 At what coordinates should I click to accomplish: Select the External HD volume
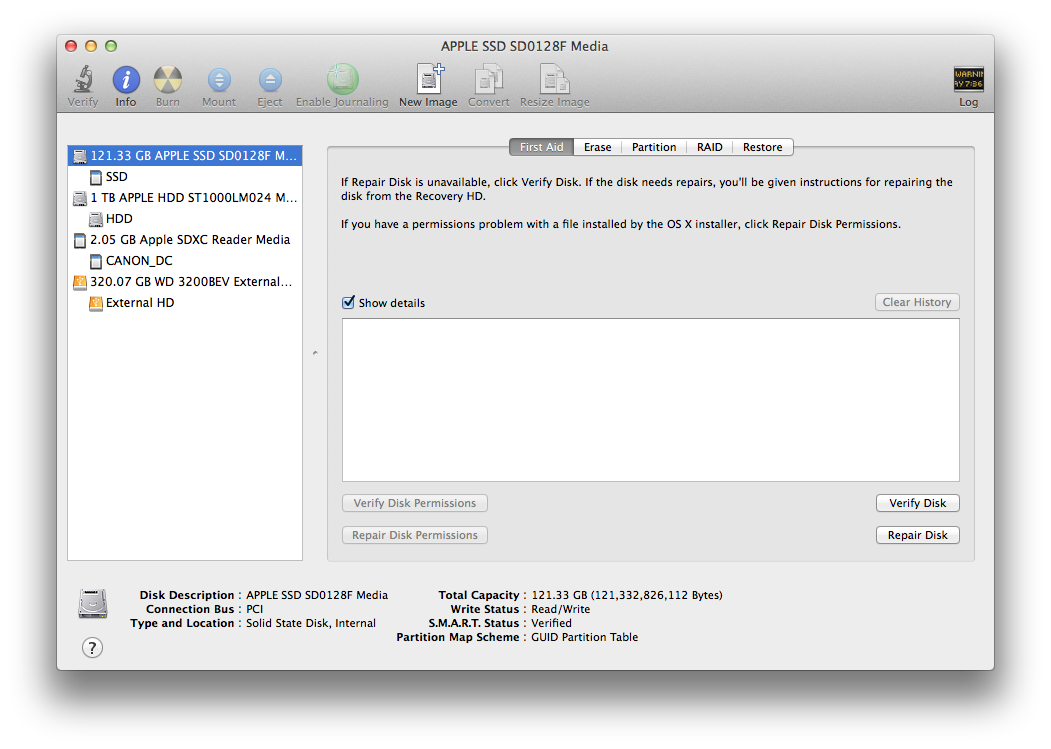click(185, 303)
